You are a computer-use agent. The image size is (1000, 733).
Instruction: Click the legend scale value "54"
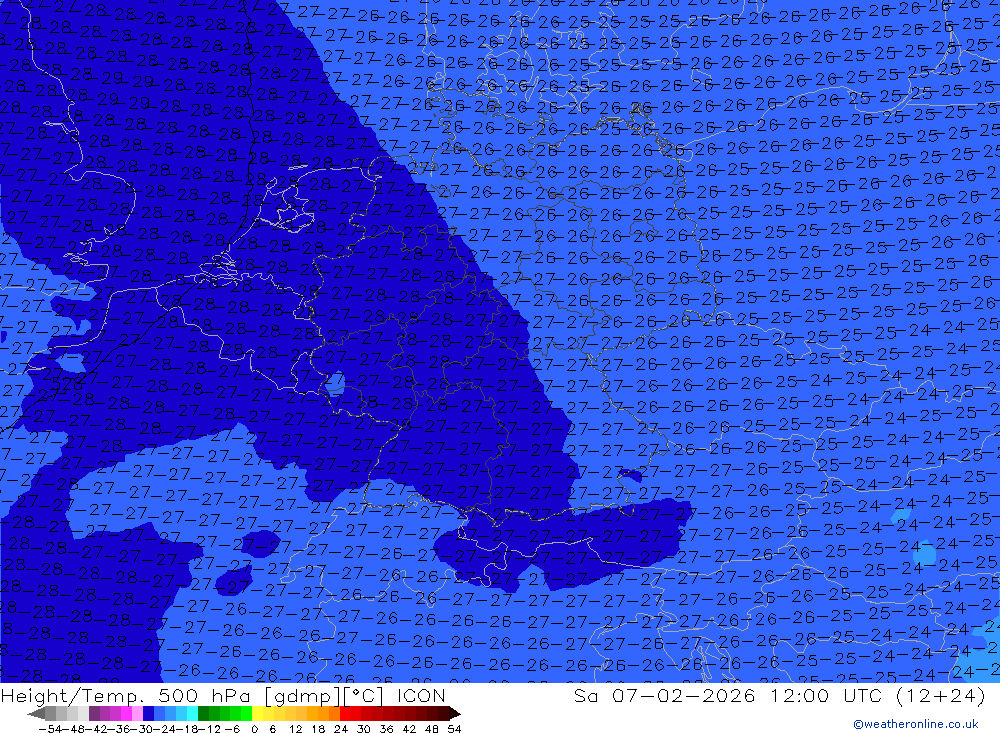click(454, 729)
